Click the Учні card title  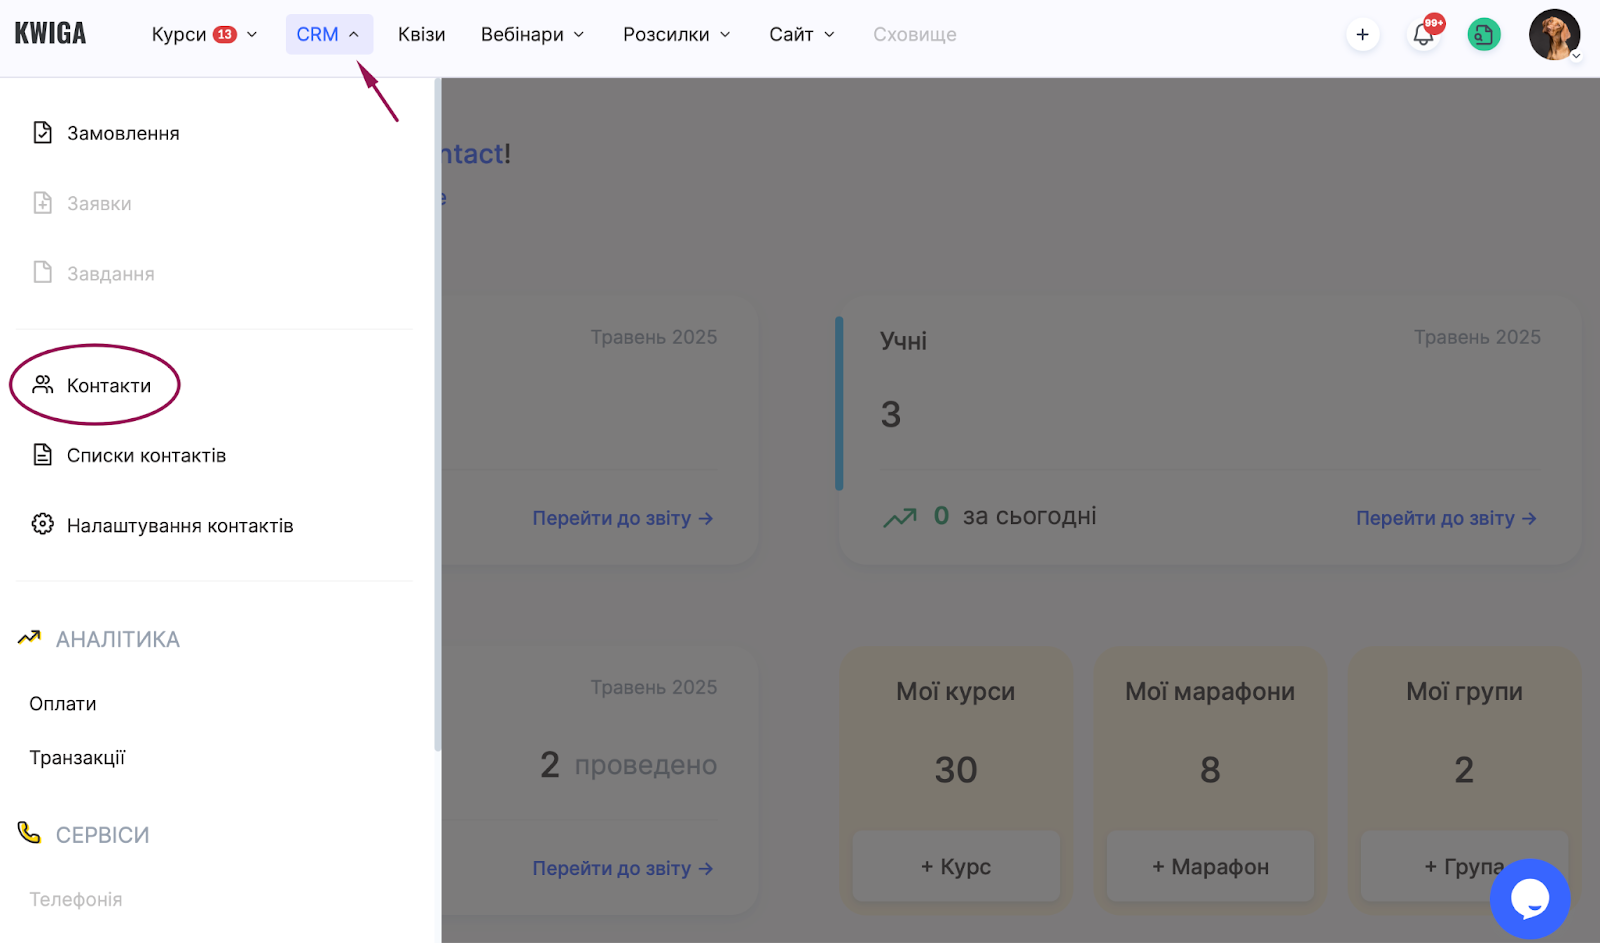[903, 341]
